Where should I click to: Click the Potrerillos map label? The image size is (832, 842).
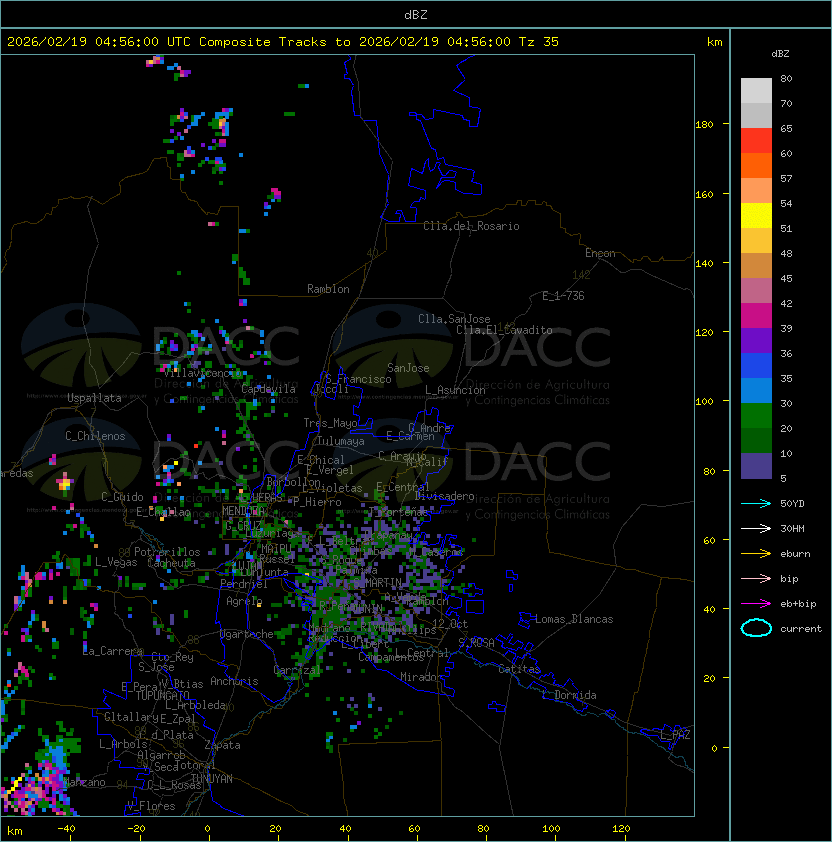point(167,552)
